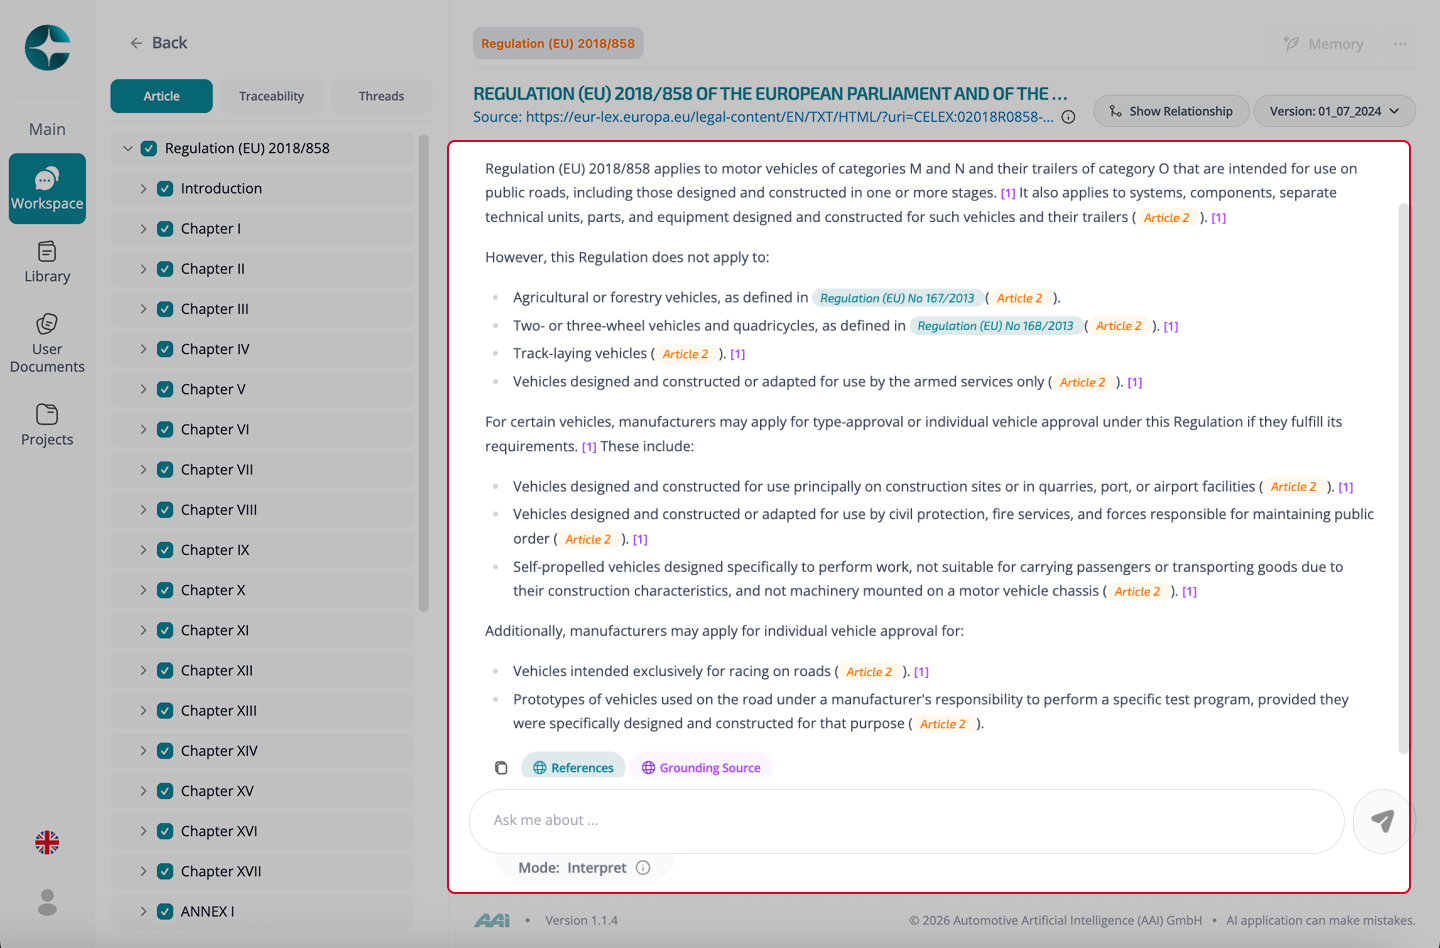Expand the Chapter XVII node
Viewport: 1440px width, 948px height.
click(x=143, y=871)
